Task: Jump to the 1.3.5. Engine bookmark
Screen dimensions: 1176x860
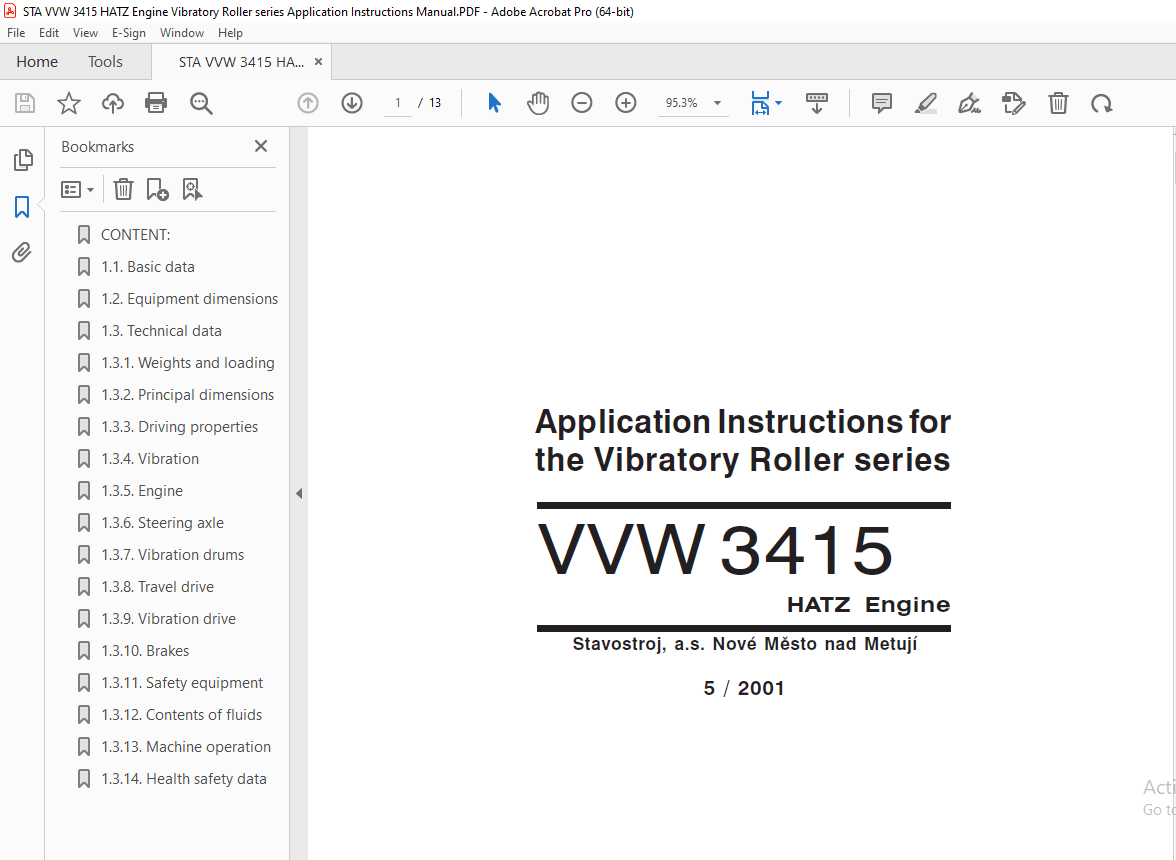Action: point(142,490)
